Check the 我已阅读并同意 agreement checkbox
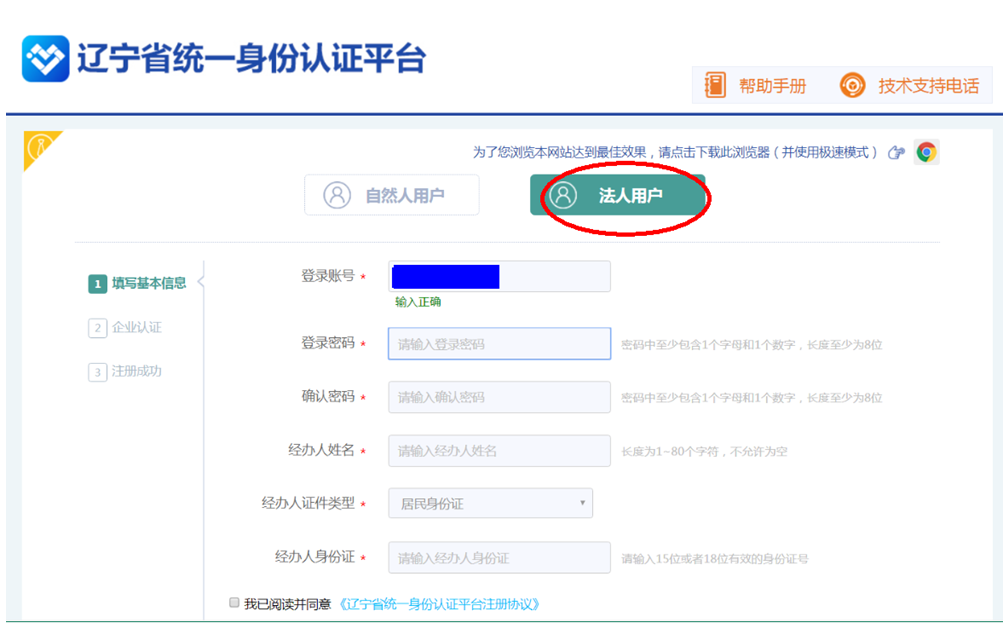1003x623 pixels. [x=234, y=603]
